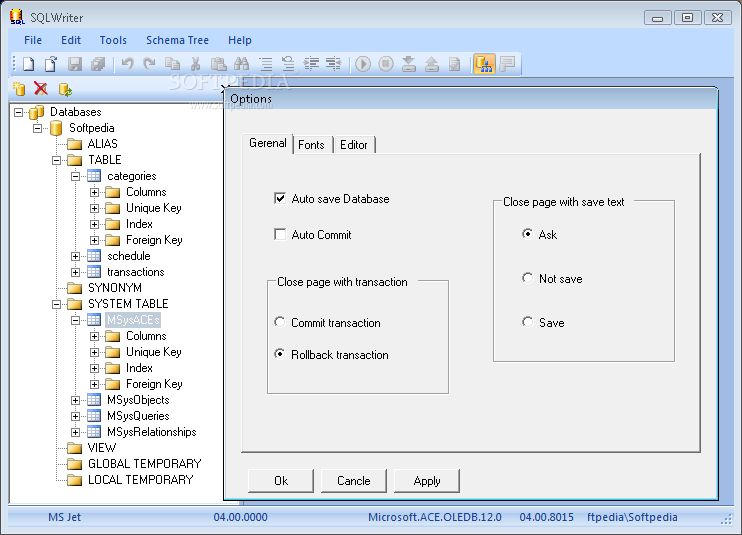Image resolution: width=742 pixels, height=535 pixels.
Task: Open the Tools menu
Action: 113,40
